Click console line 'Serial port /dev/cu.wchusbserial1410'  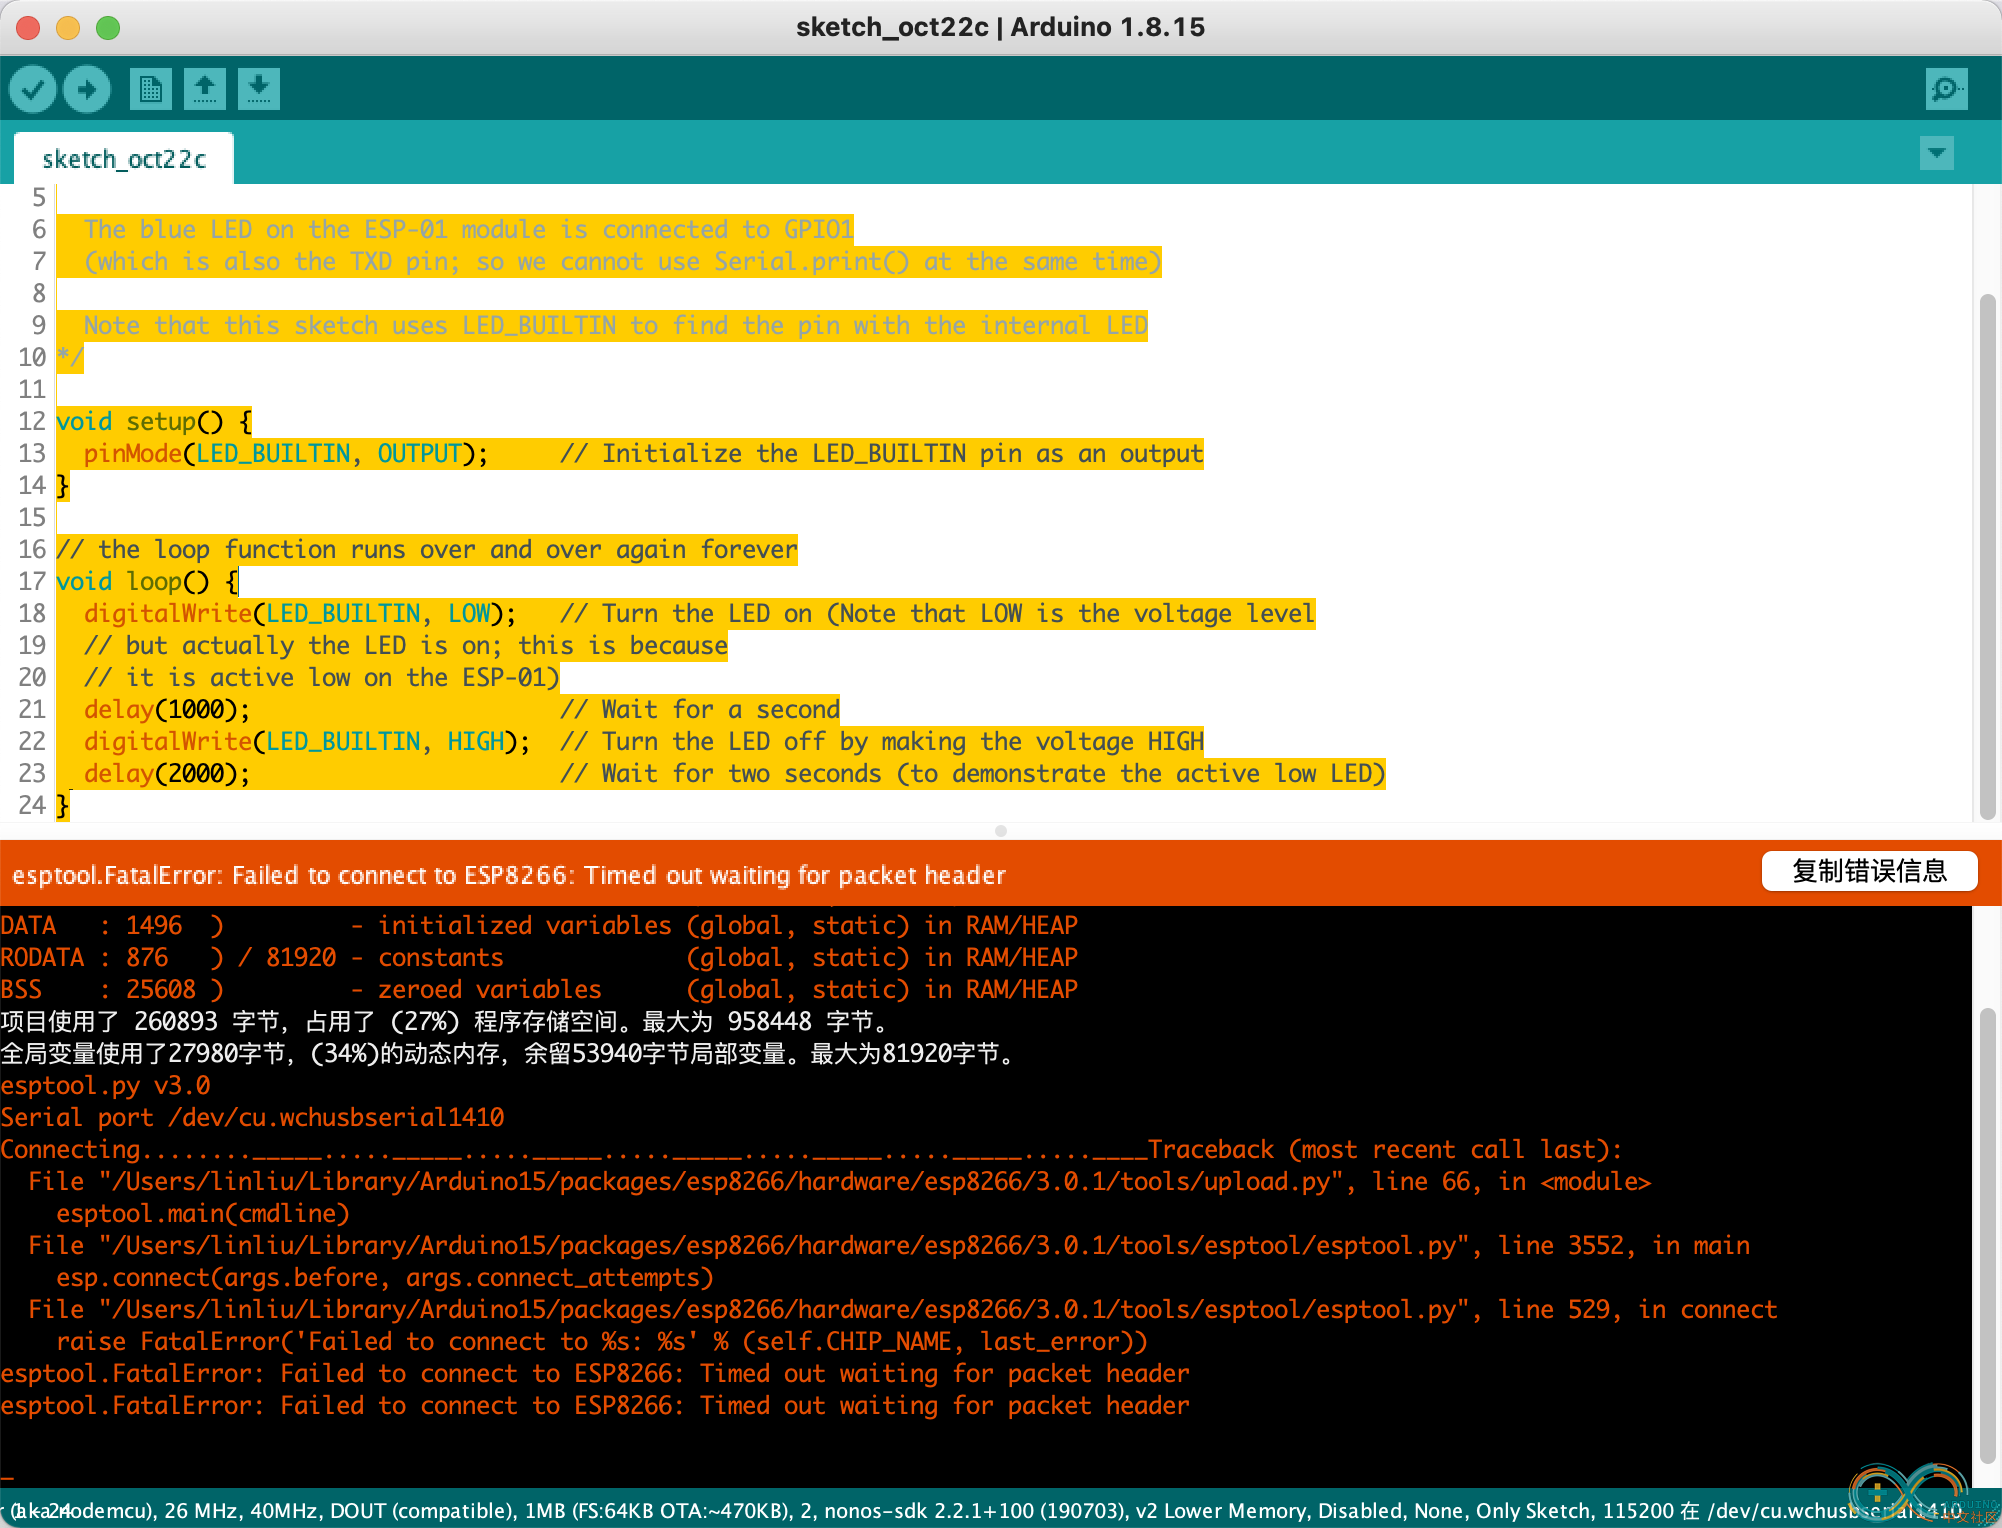click(x=252, y=1118)
